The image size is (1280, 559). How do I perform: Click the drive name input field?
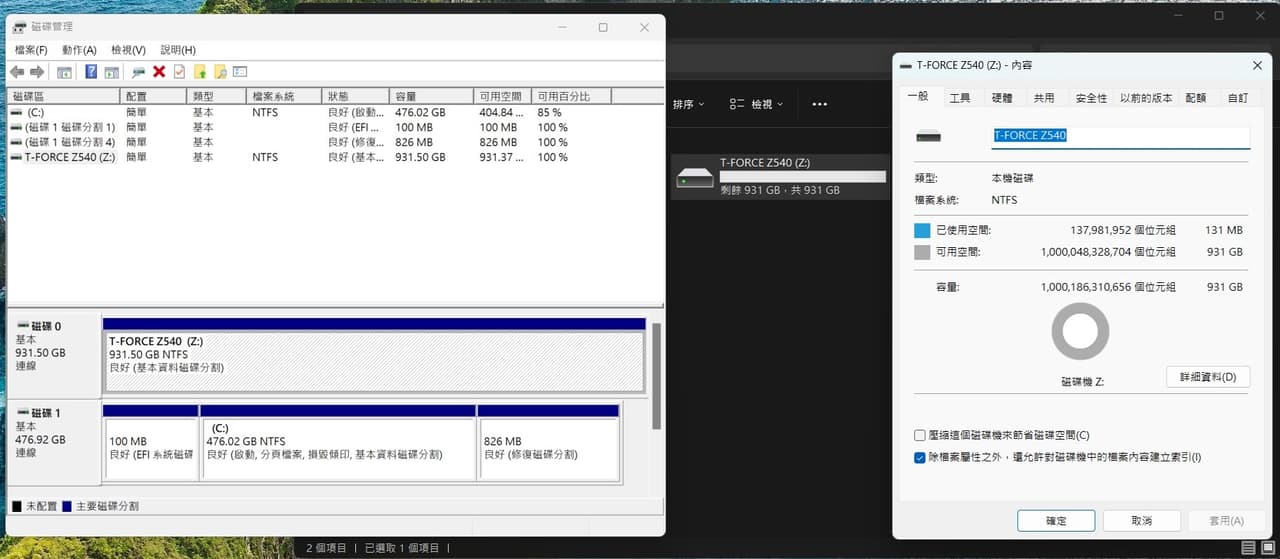pyautogui.click(x=1120, y=136)
